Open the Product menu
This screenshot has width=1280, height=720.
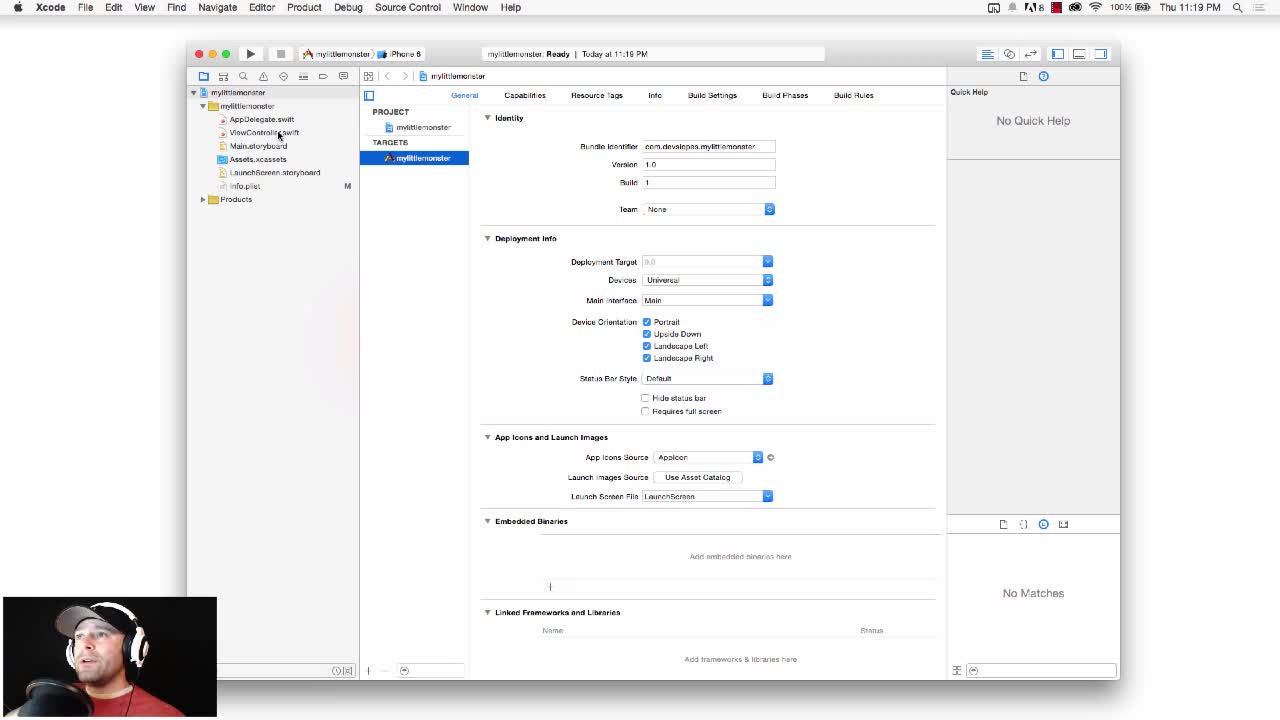point(304,7)
